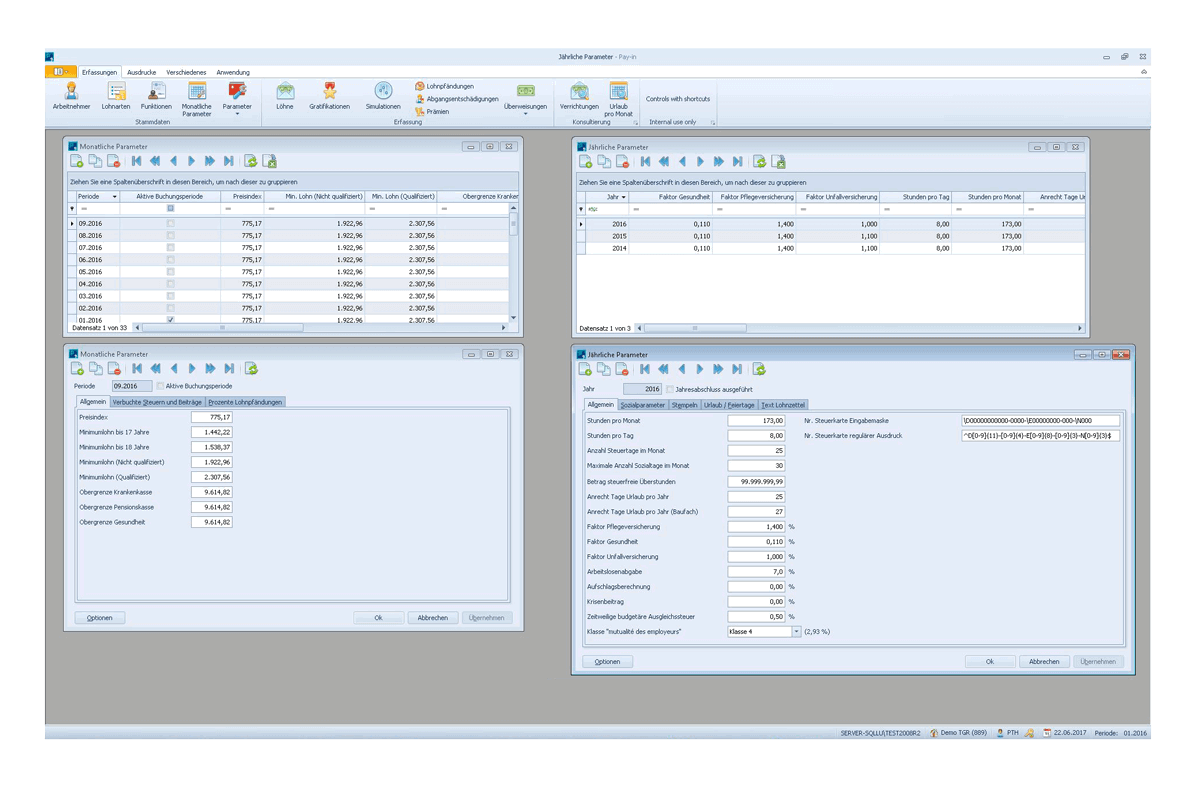Click the Funktionen ribbon icon
Viewport: 1200px width, 787px height.
(156, 98)
